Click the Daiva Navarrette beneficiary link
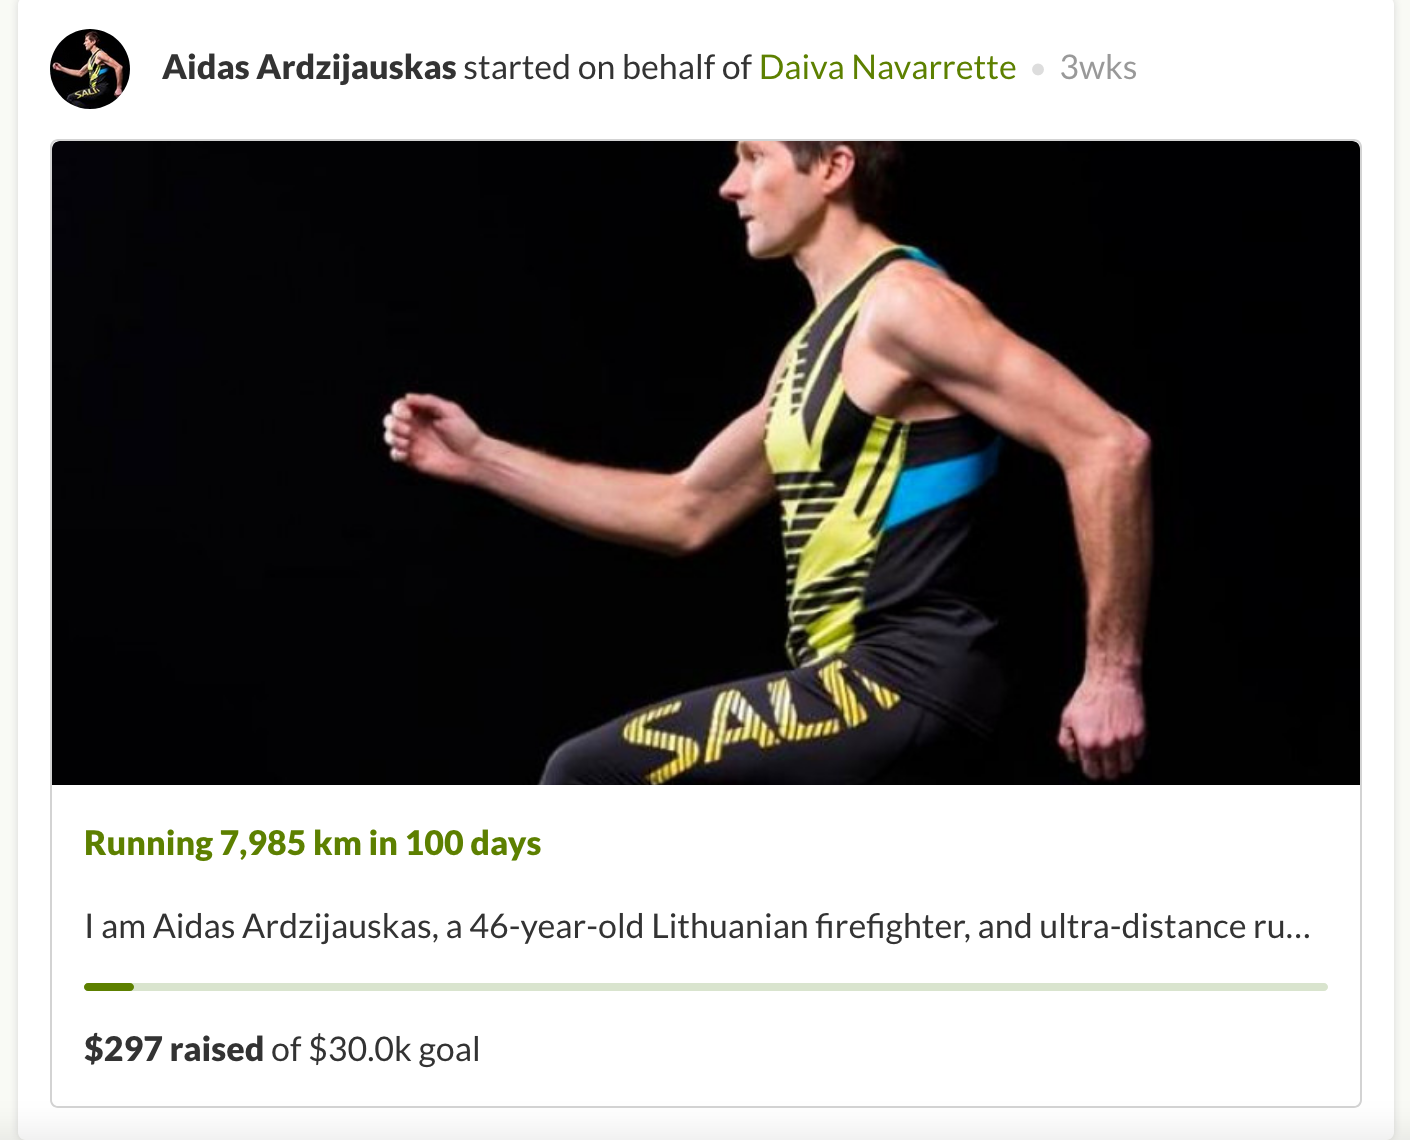The width and height of the screenshot is (1410, 1140). (887, 67)
